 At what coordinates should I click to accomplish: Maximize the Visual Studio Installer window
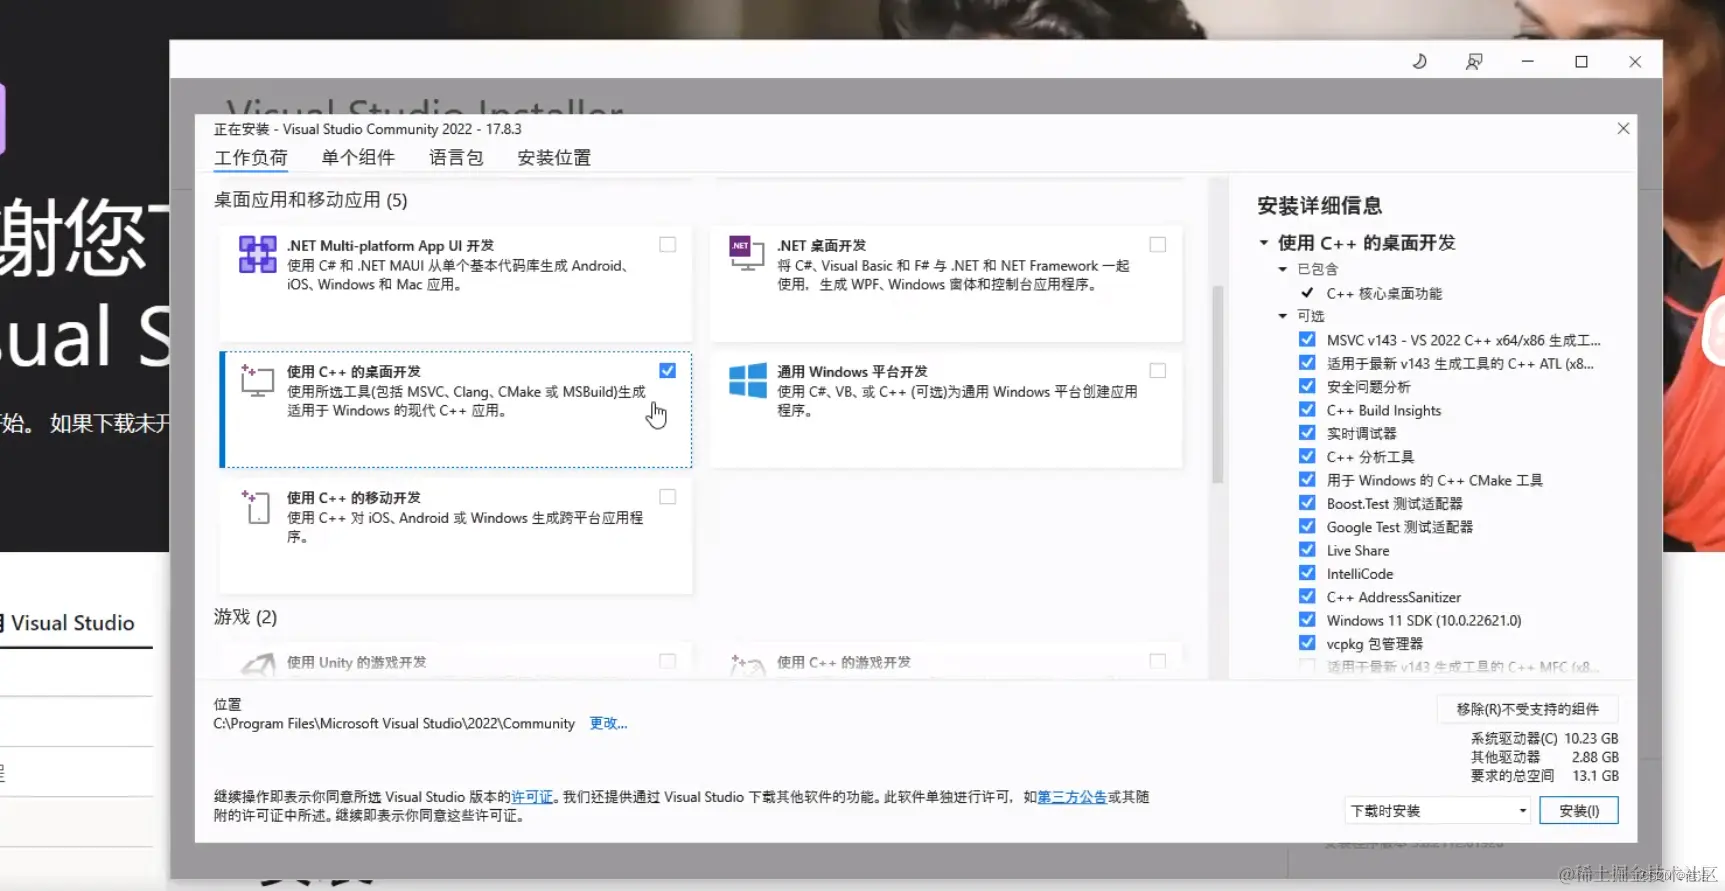pyautogui.click(x=1581, y=62)
